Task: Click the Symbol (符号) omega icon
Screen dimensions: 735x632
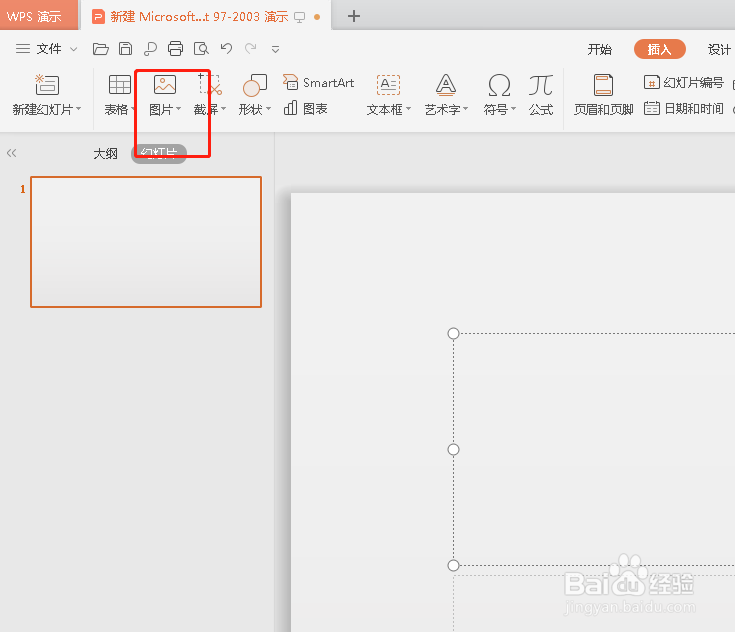Action: coord(499,85)
